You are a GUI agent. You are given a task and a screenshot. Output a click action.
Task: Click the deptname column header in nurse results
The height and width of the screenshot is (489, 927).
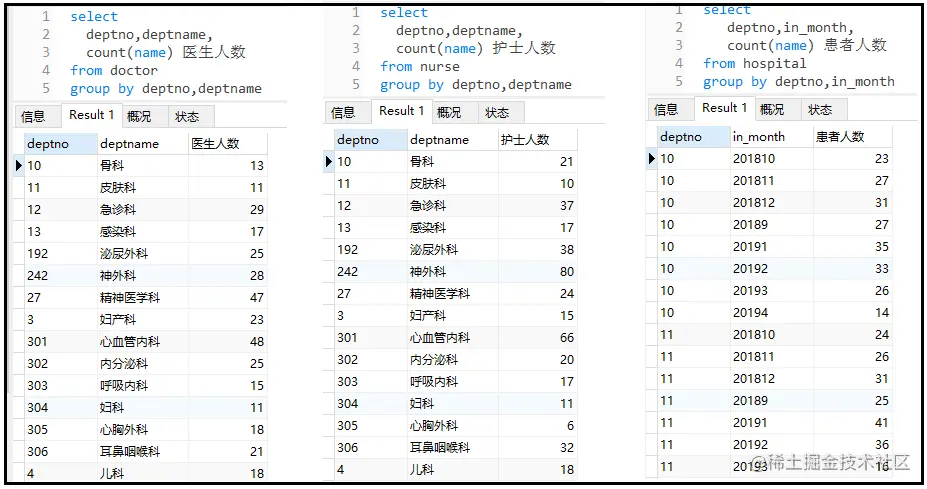click(x=452, y=140)
